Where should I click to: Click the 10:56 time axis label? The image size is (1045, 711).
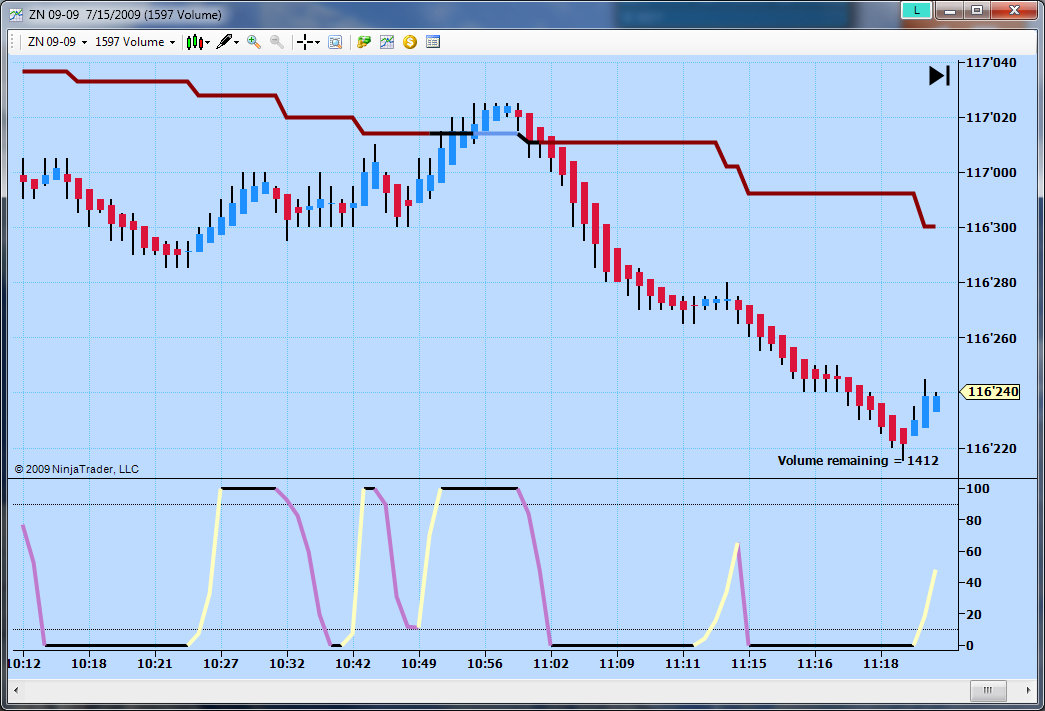click(x=485, y=664)
